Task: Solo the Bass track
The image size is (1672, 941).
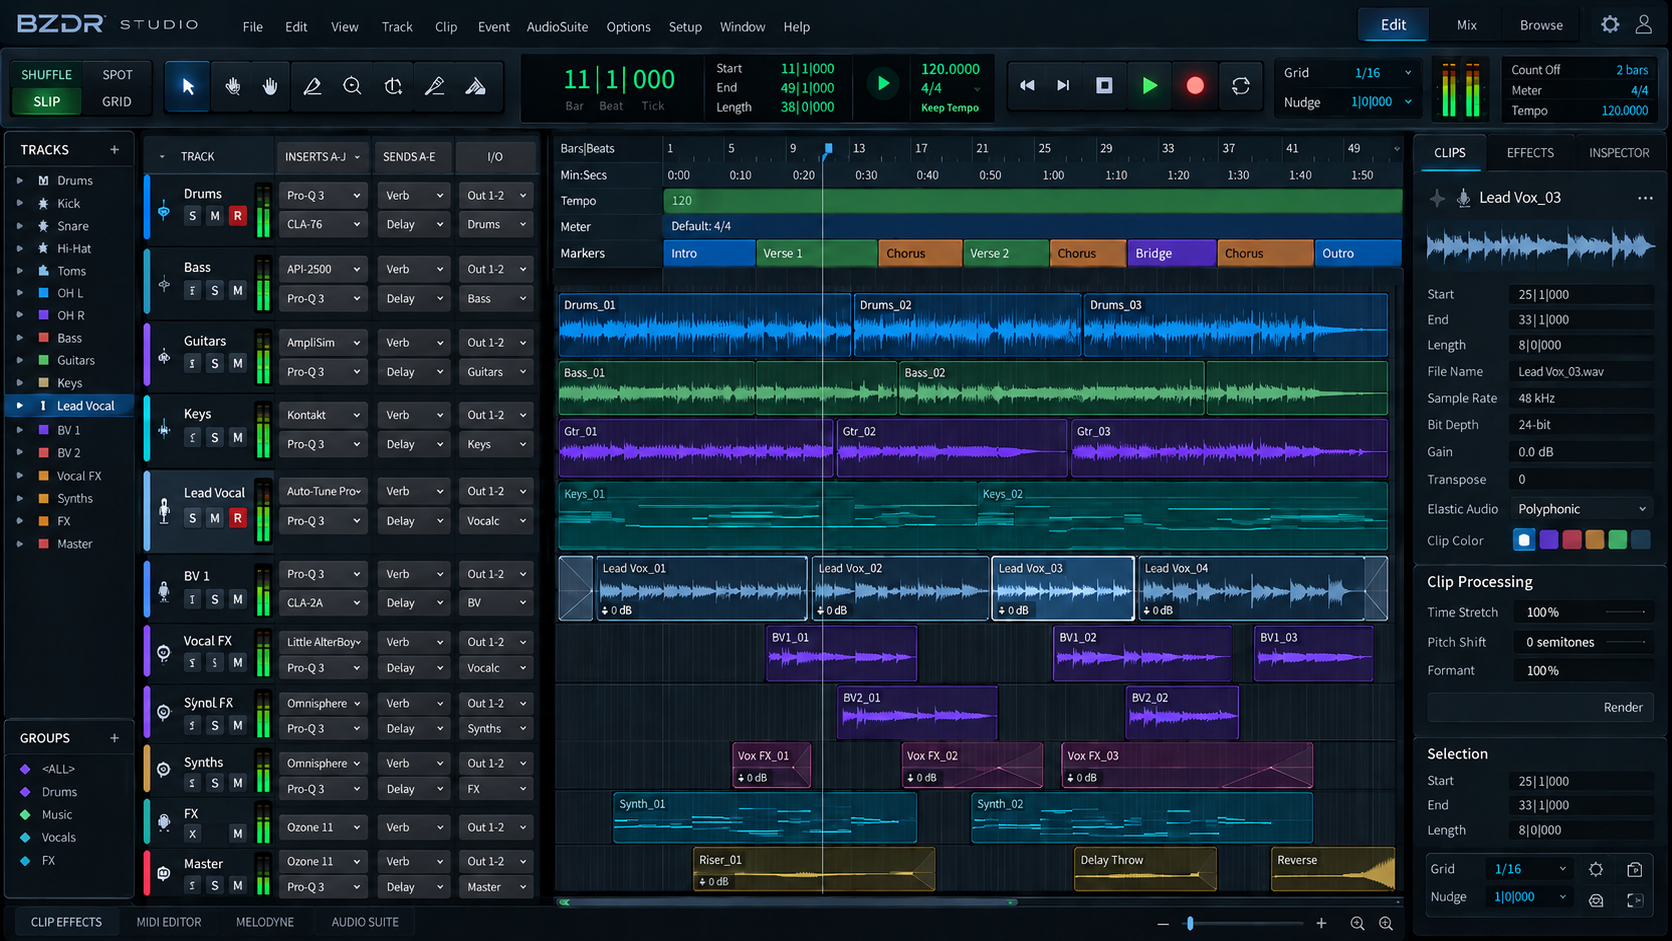Action: 214,290
